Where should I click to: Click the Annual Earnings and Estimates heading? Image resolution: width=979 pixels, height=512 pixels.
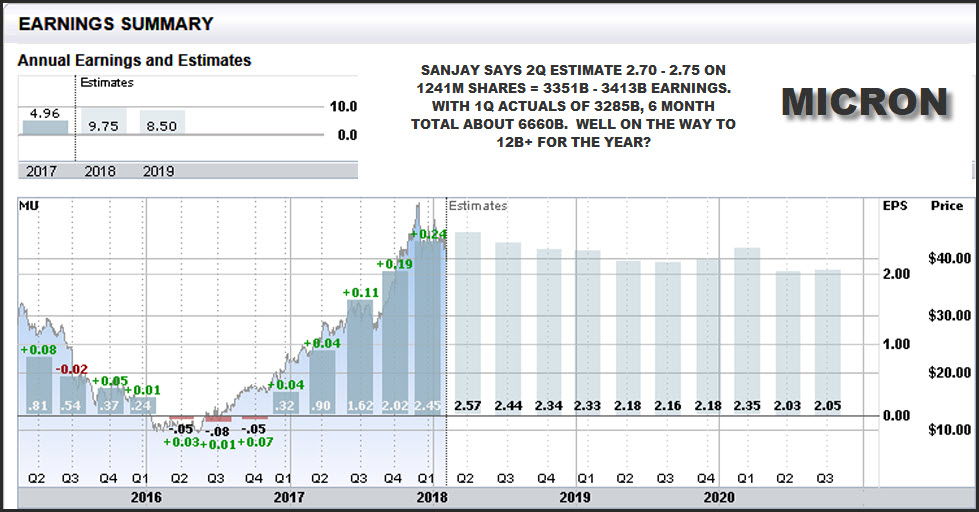point(134,61)
